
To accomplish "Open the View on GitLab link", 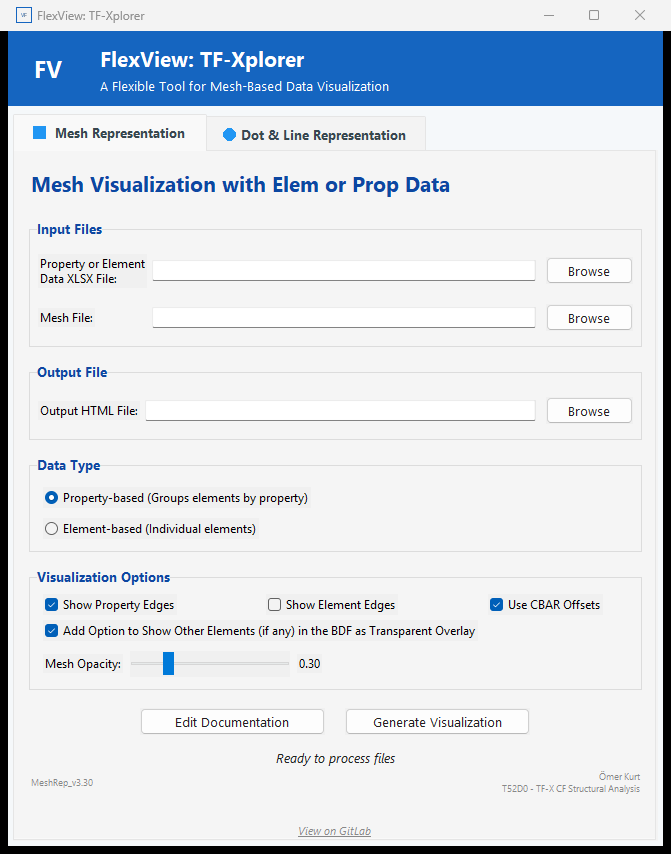I will (335, 831).
